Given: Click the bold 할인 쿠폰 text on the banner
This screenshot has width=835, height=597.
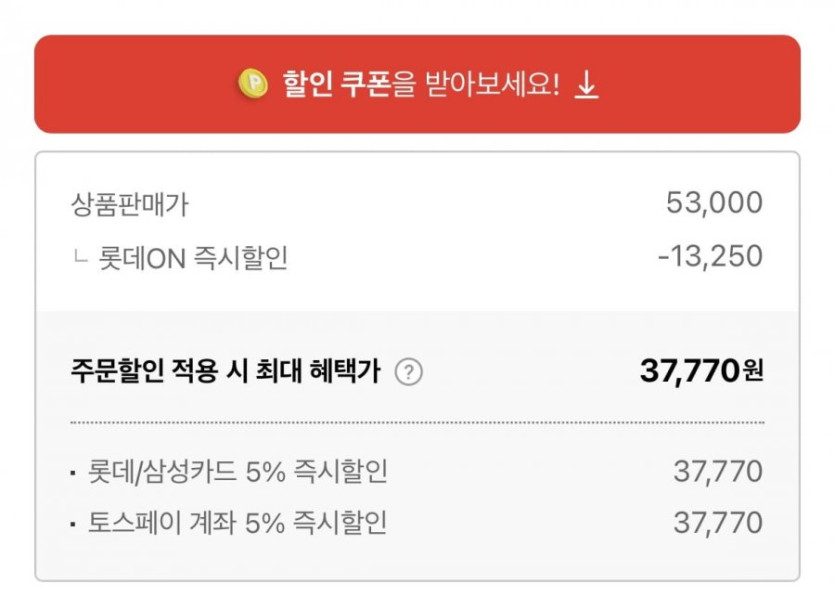Looking at the screenshot, I should 336,85.
